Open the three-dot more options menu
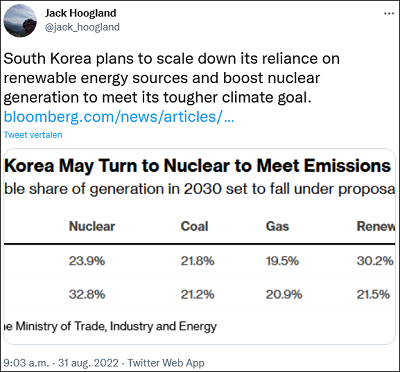Screen dimensions: 400x372 [389, 13]
